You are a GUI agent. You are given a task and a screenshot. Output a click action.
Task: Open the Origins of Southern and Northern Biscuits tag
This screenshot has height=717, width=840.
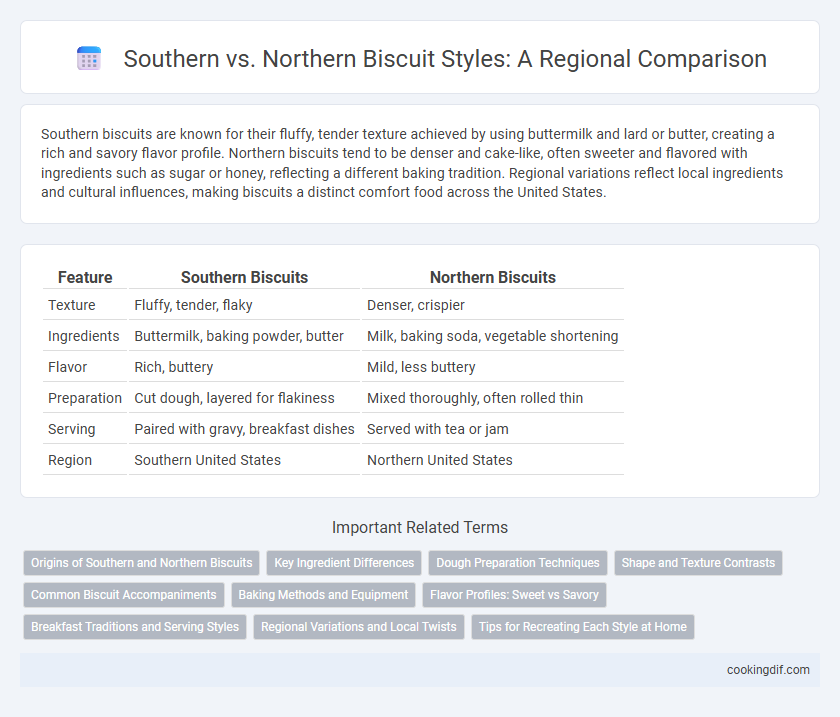click(x=141, y=563)
